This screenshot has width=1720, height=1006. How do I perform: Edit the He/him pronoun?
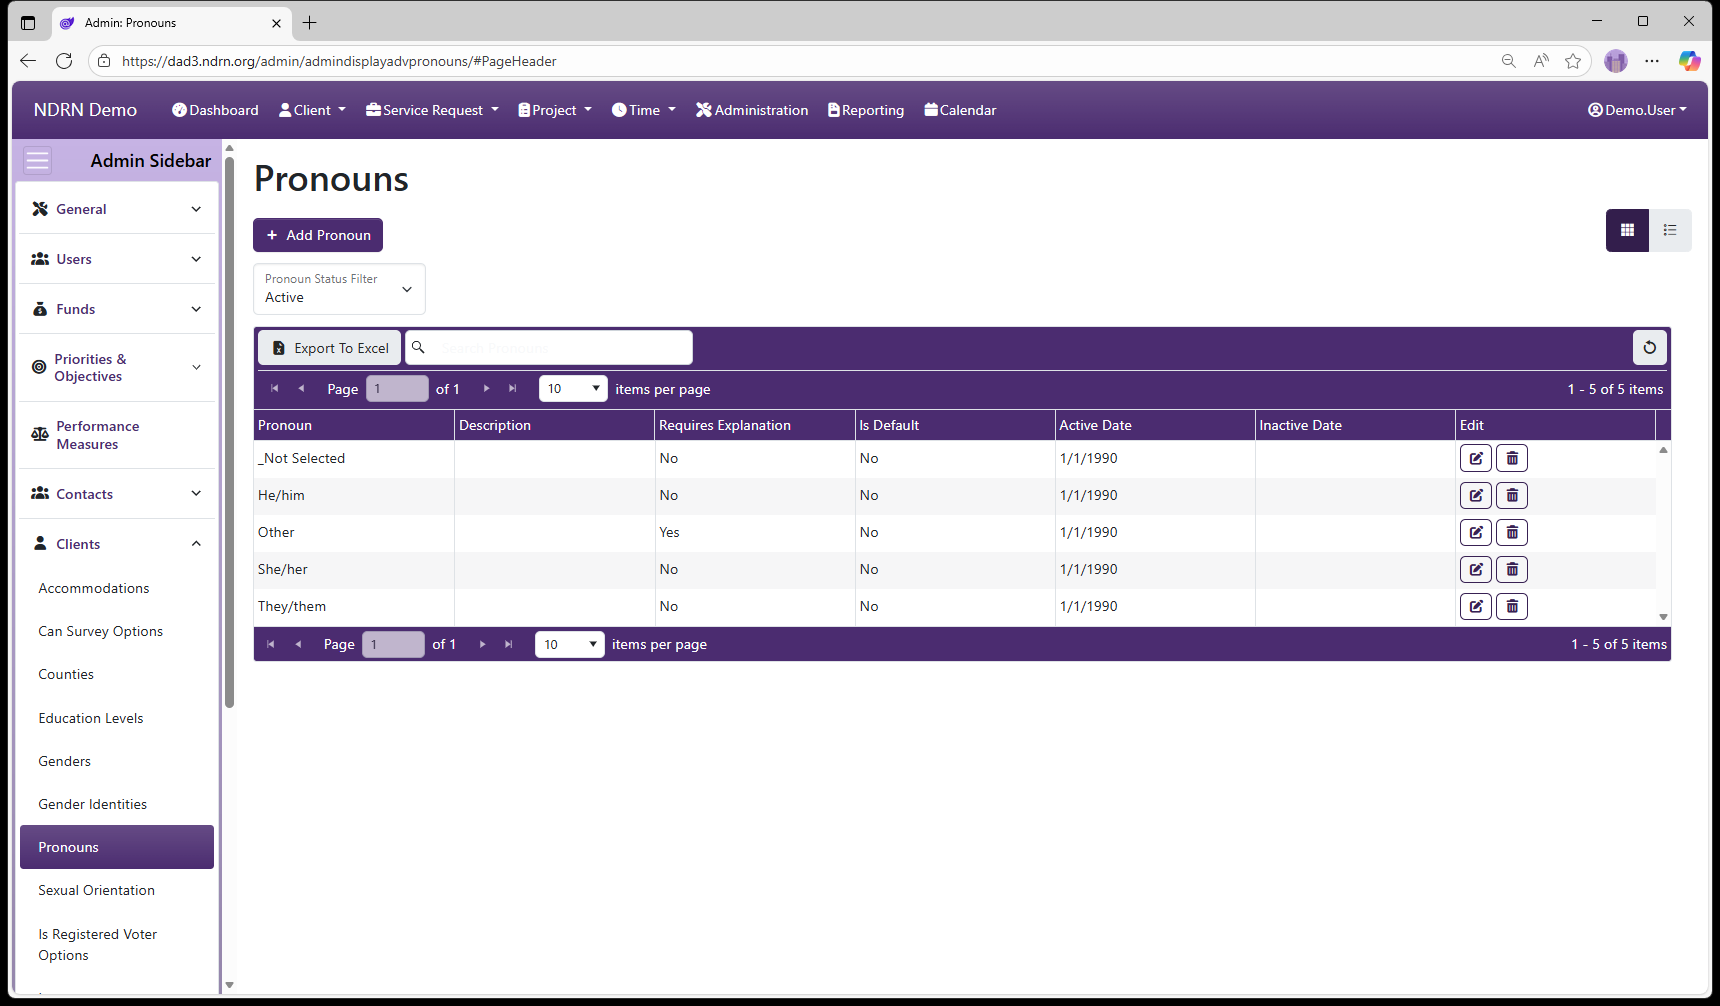[x=1475, y=495]
